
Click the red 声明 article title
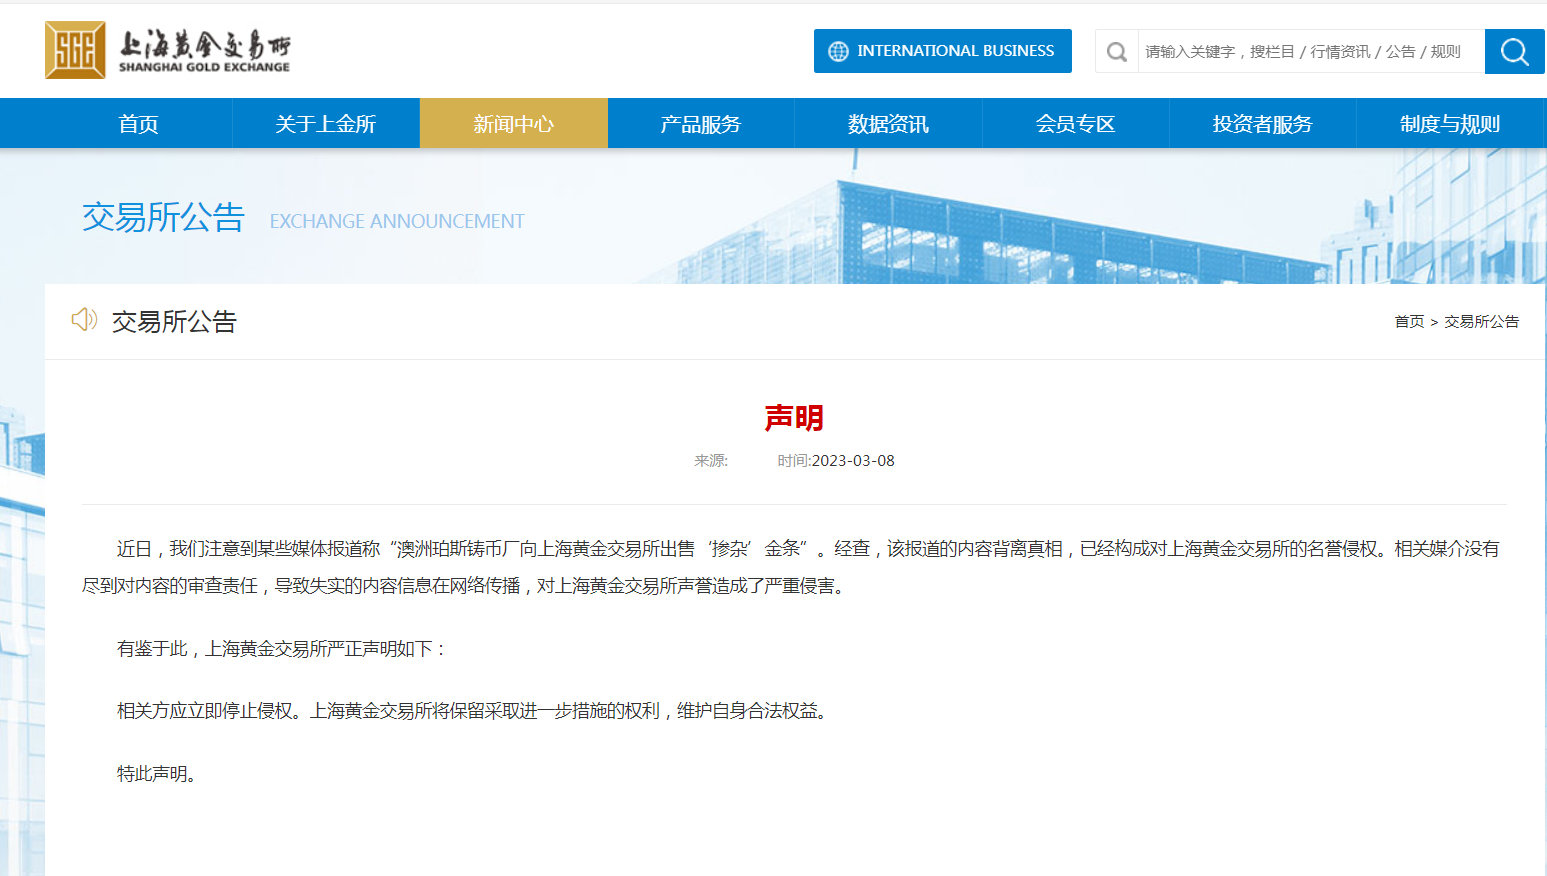(794, 418)
